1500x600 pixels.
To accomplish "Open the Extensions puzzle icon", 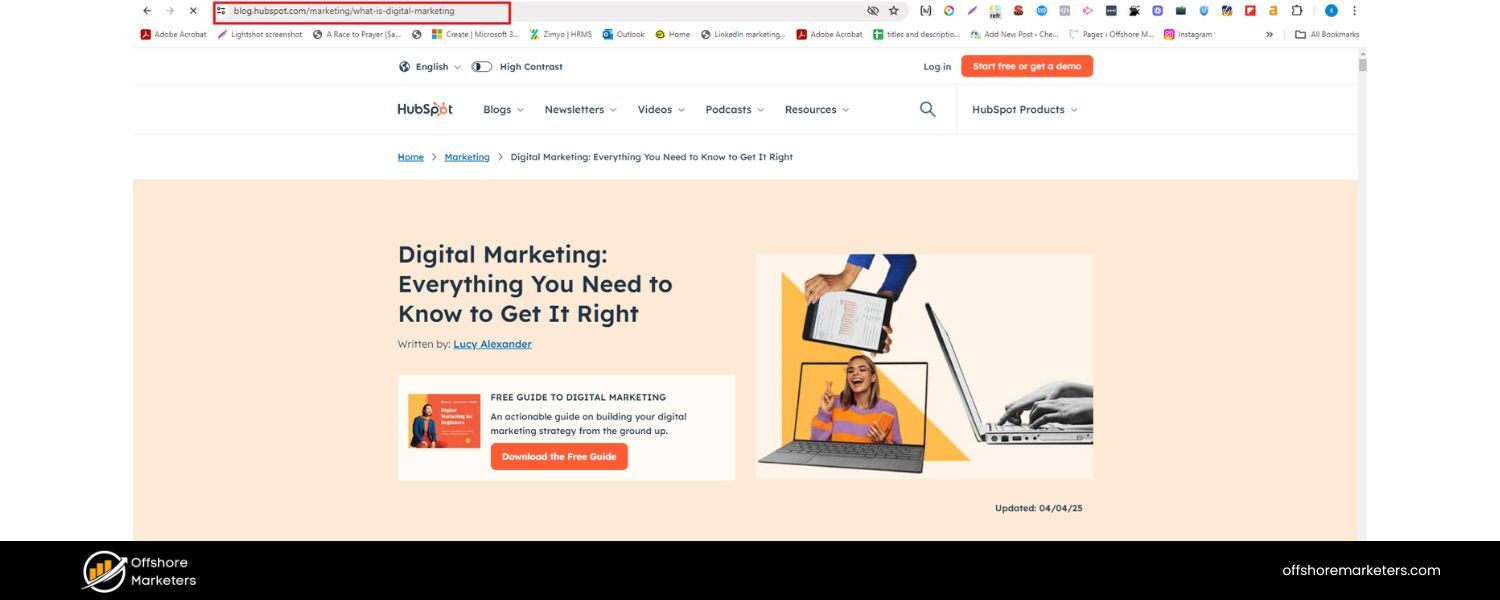I will (1297, 11).
